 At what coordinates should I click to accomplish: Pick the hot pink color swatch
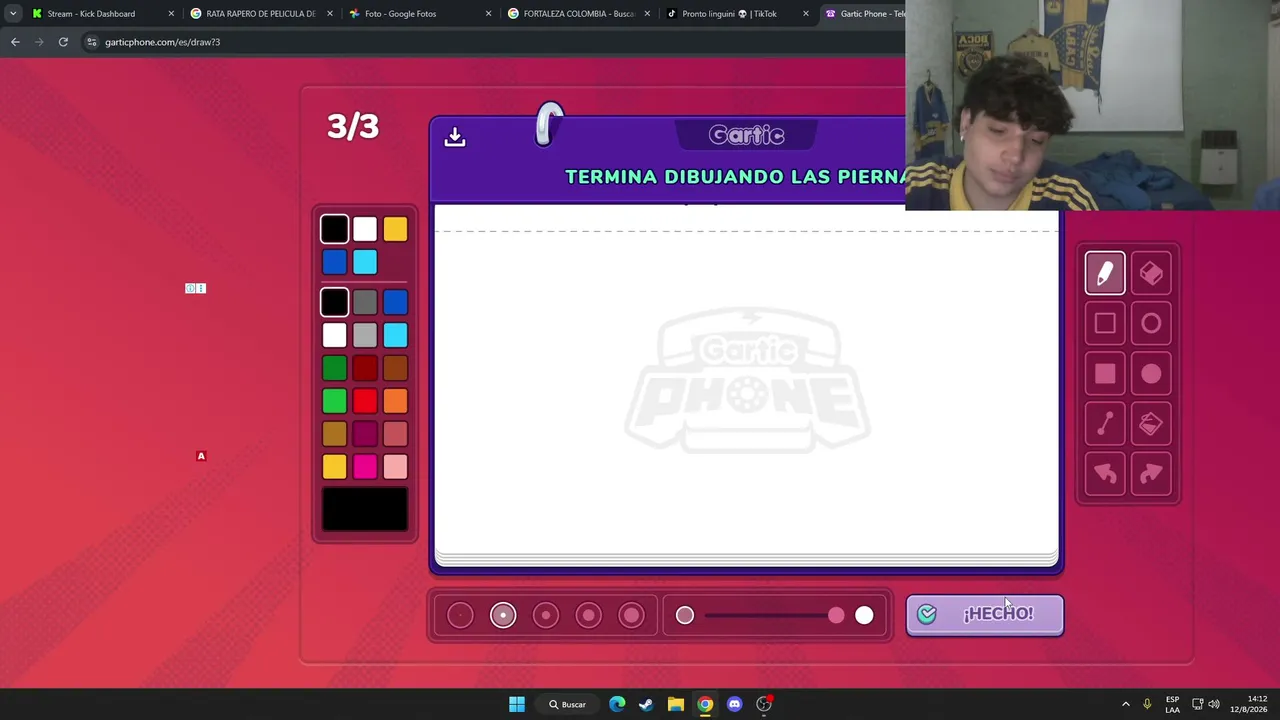pos(365,467)
